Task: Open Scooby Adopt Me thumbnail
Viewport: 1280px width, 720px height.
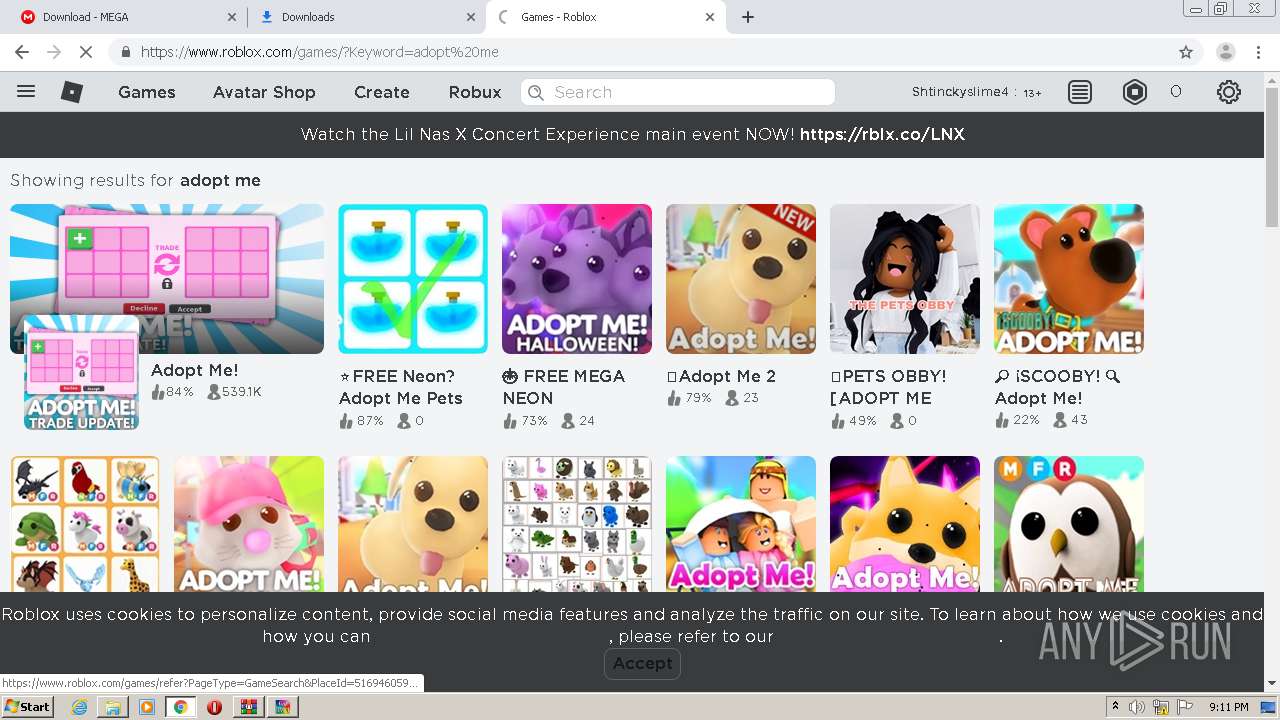Action: click(1069, 279)
